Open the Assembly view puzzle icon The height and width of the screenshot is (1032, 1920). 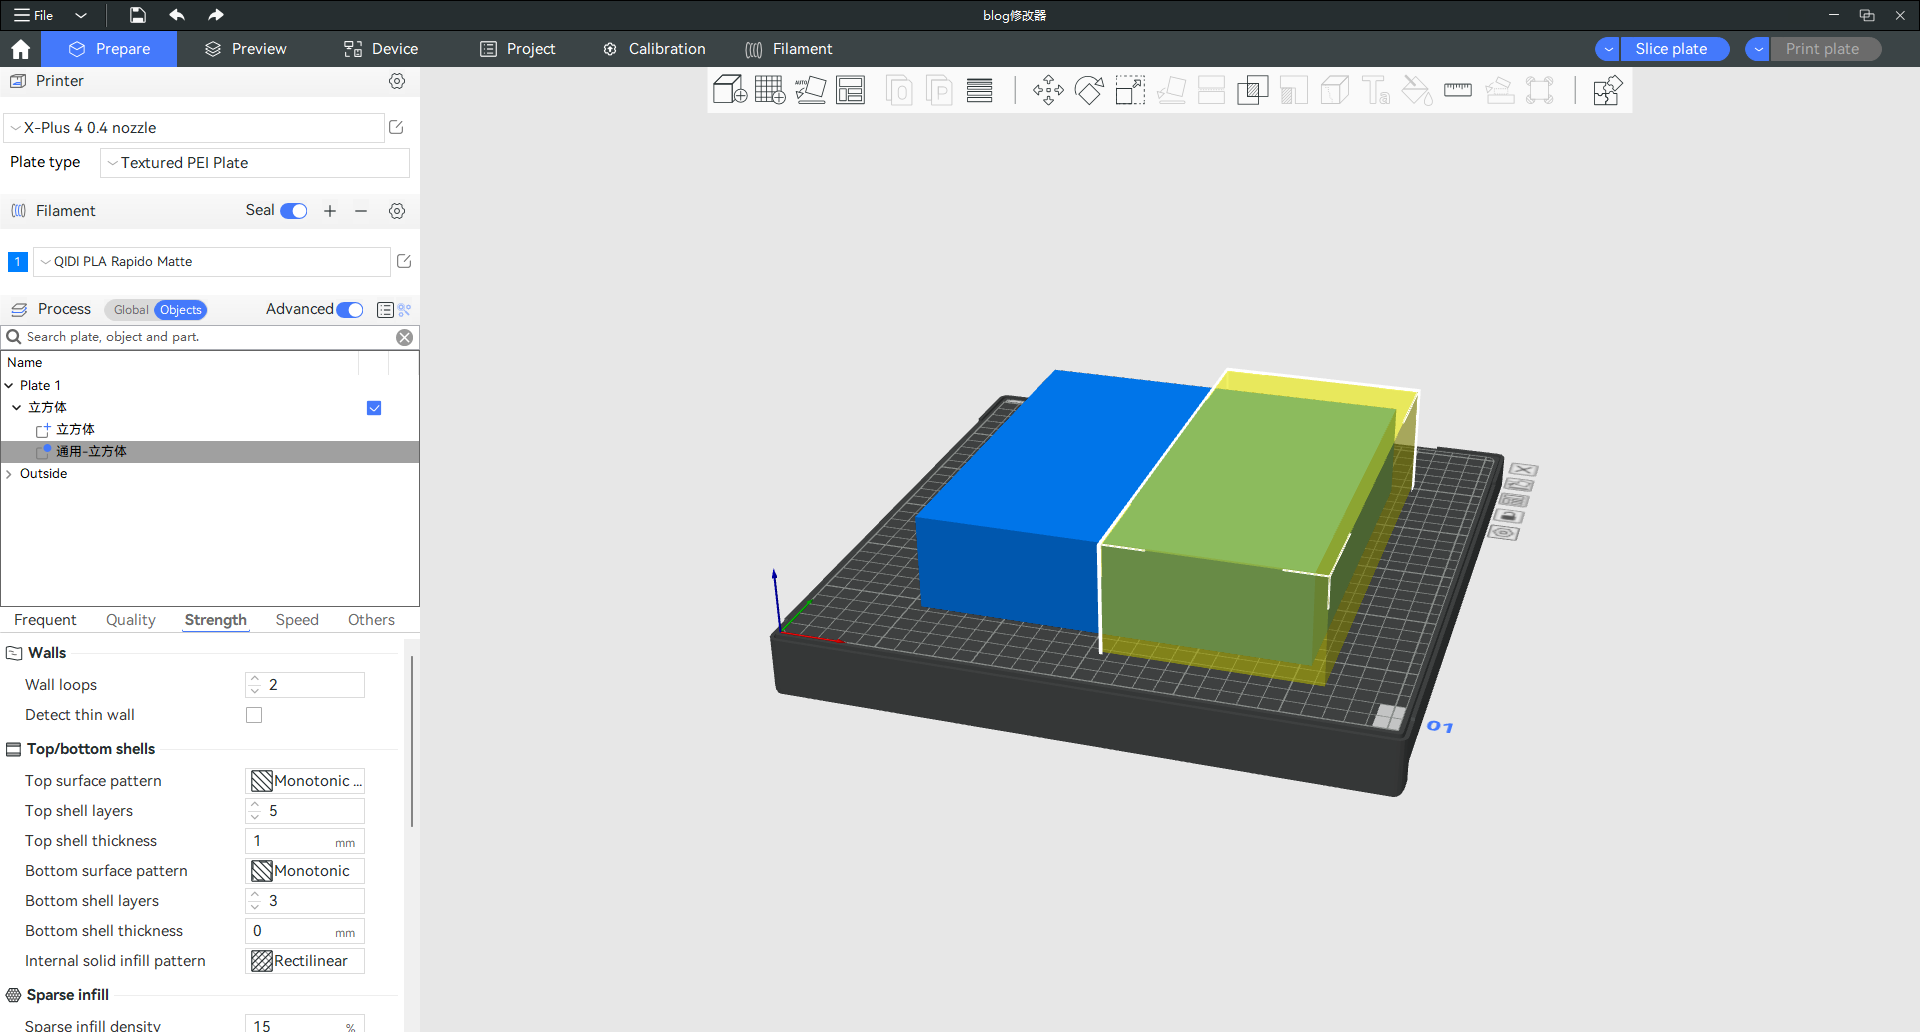click(1607, 90)
